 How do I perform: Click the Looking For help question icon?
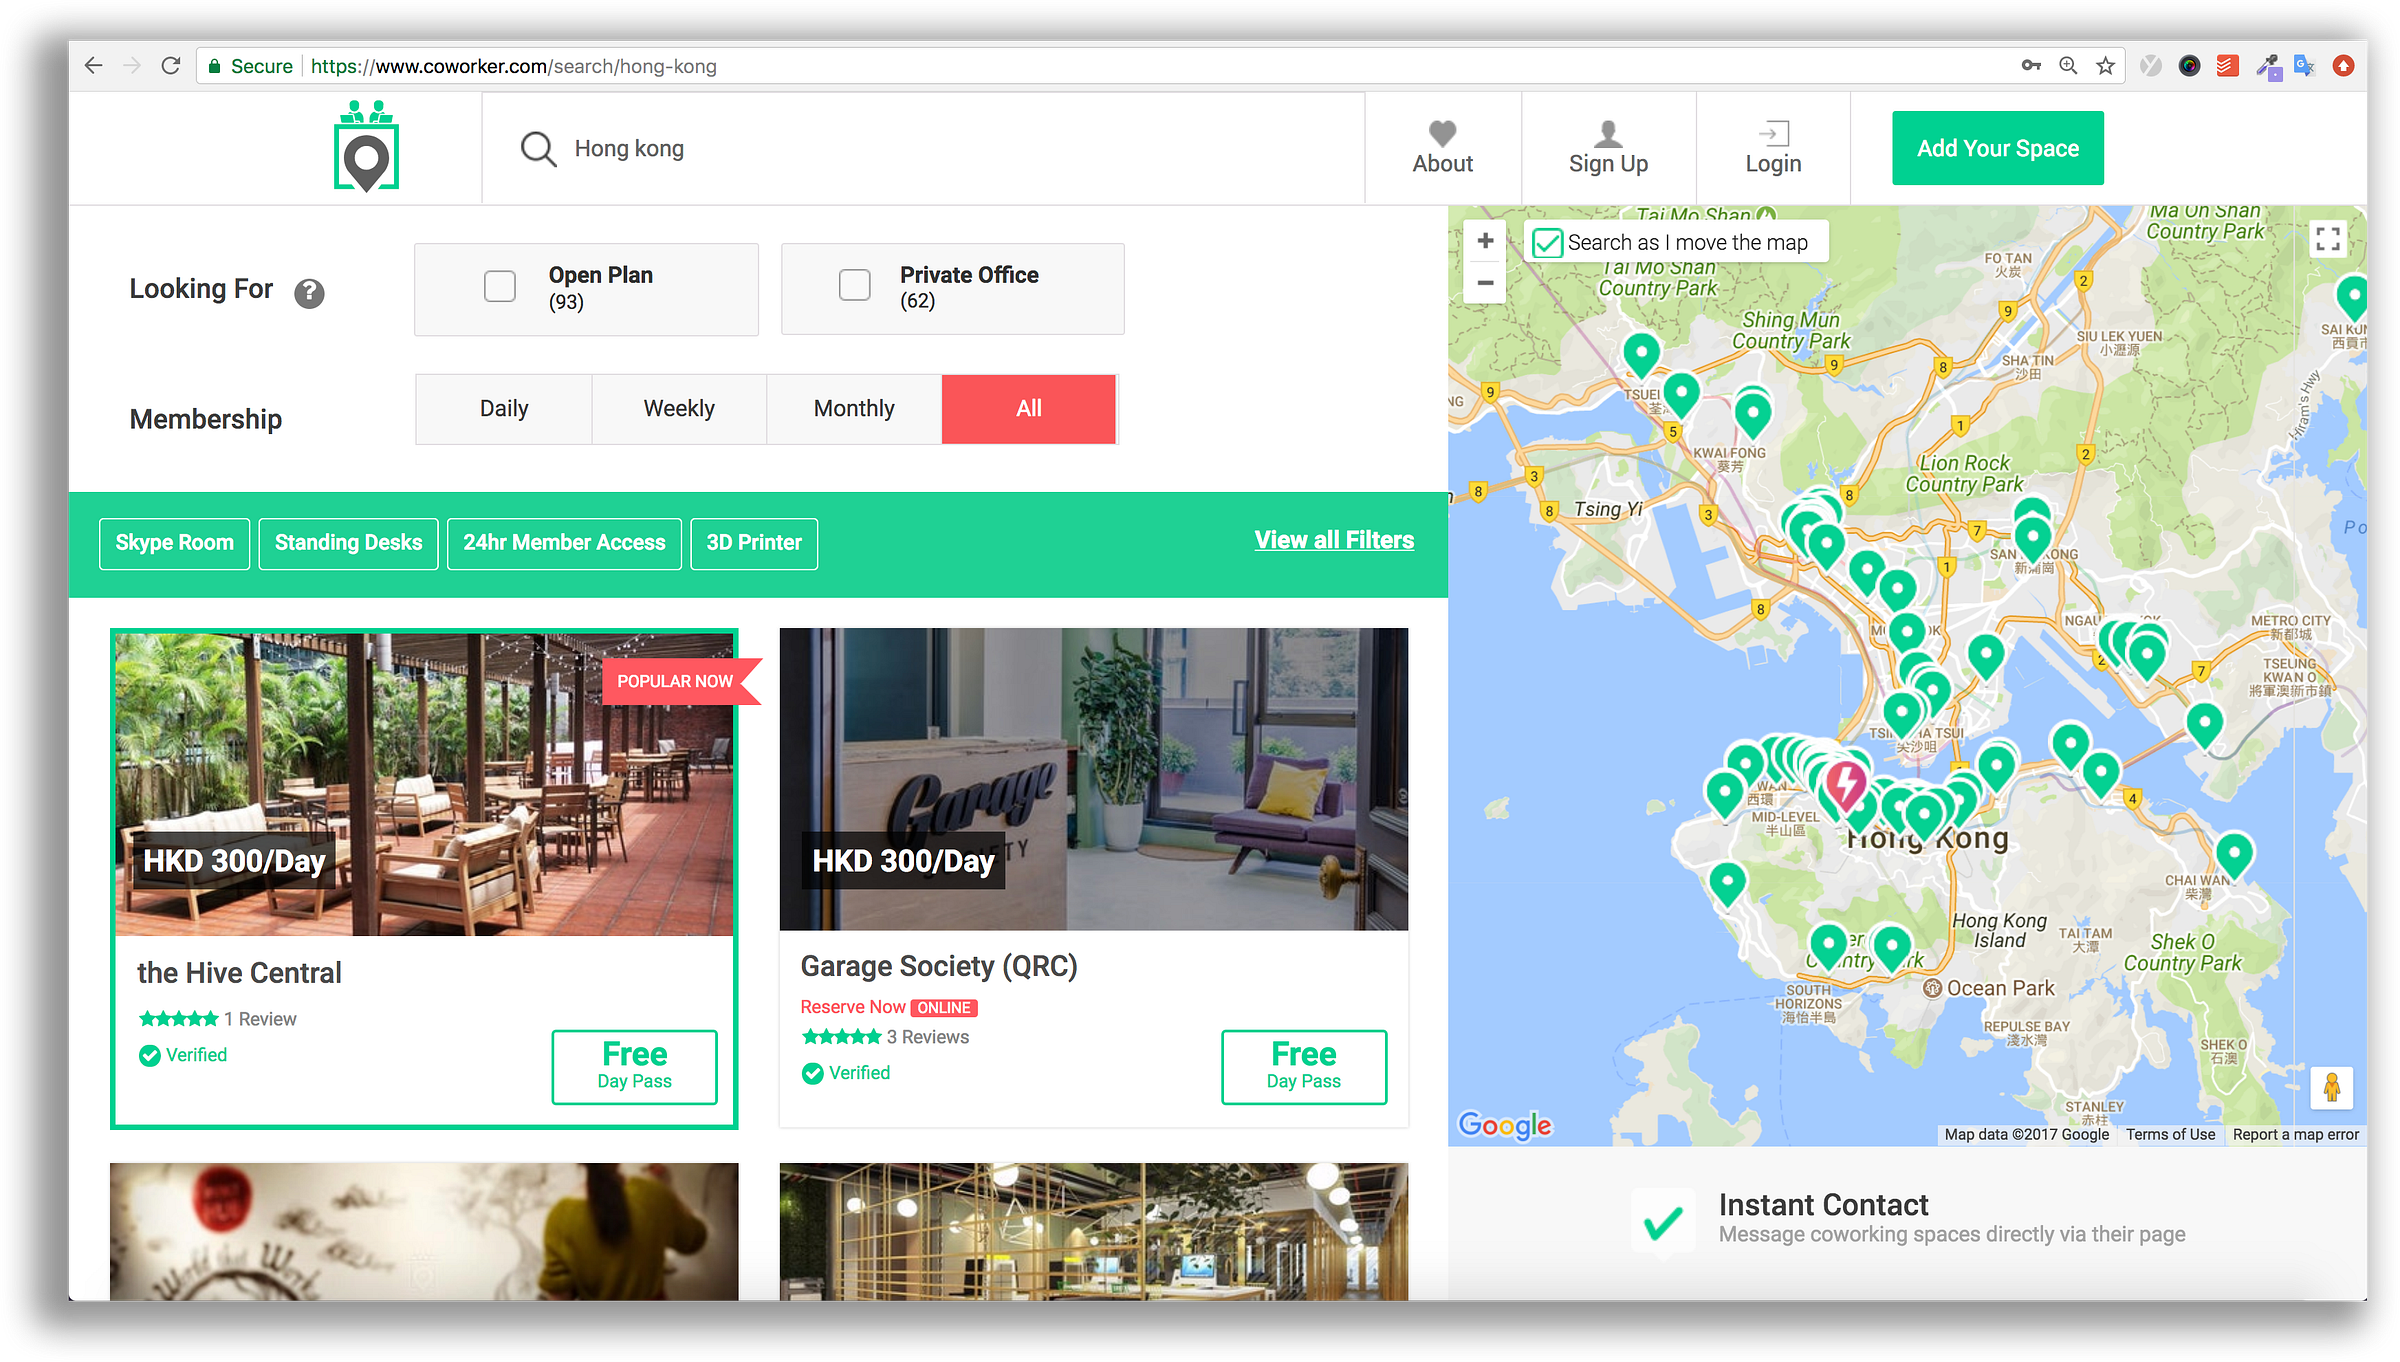309,293
